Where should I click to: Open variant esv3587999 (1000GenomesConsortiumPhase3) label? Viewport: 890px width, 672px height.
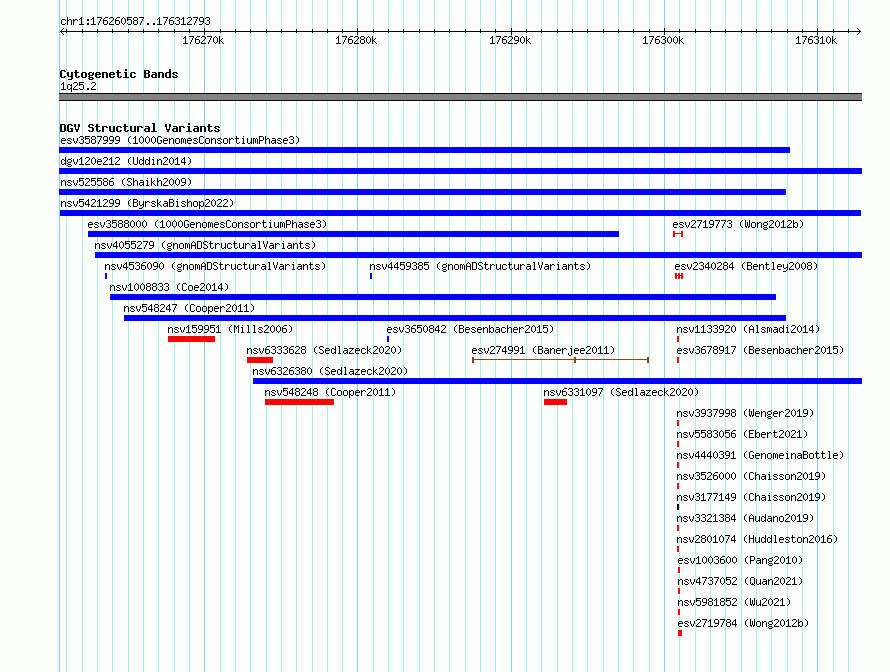point(180,140)
